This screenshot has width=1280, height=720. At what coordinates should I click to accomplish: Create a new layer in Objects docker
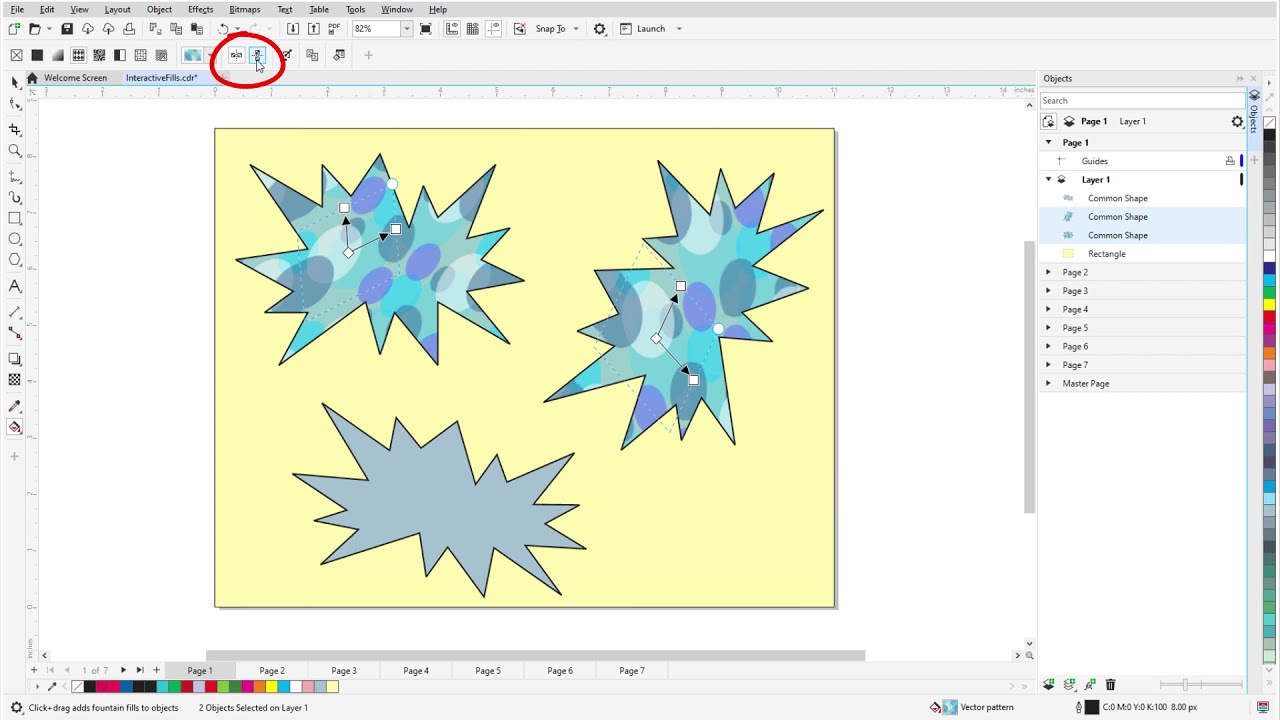click(1048, 685)
